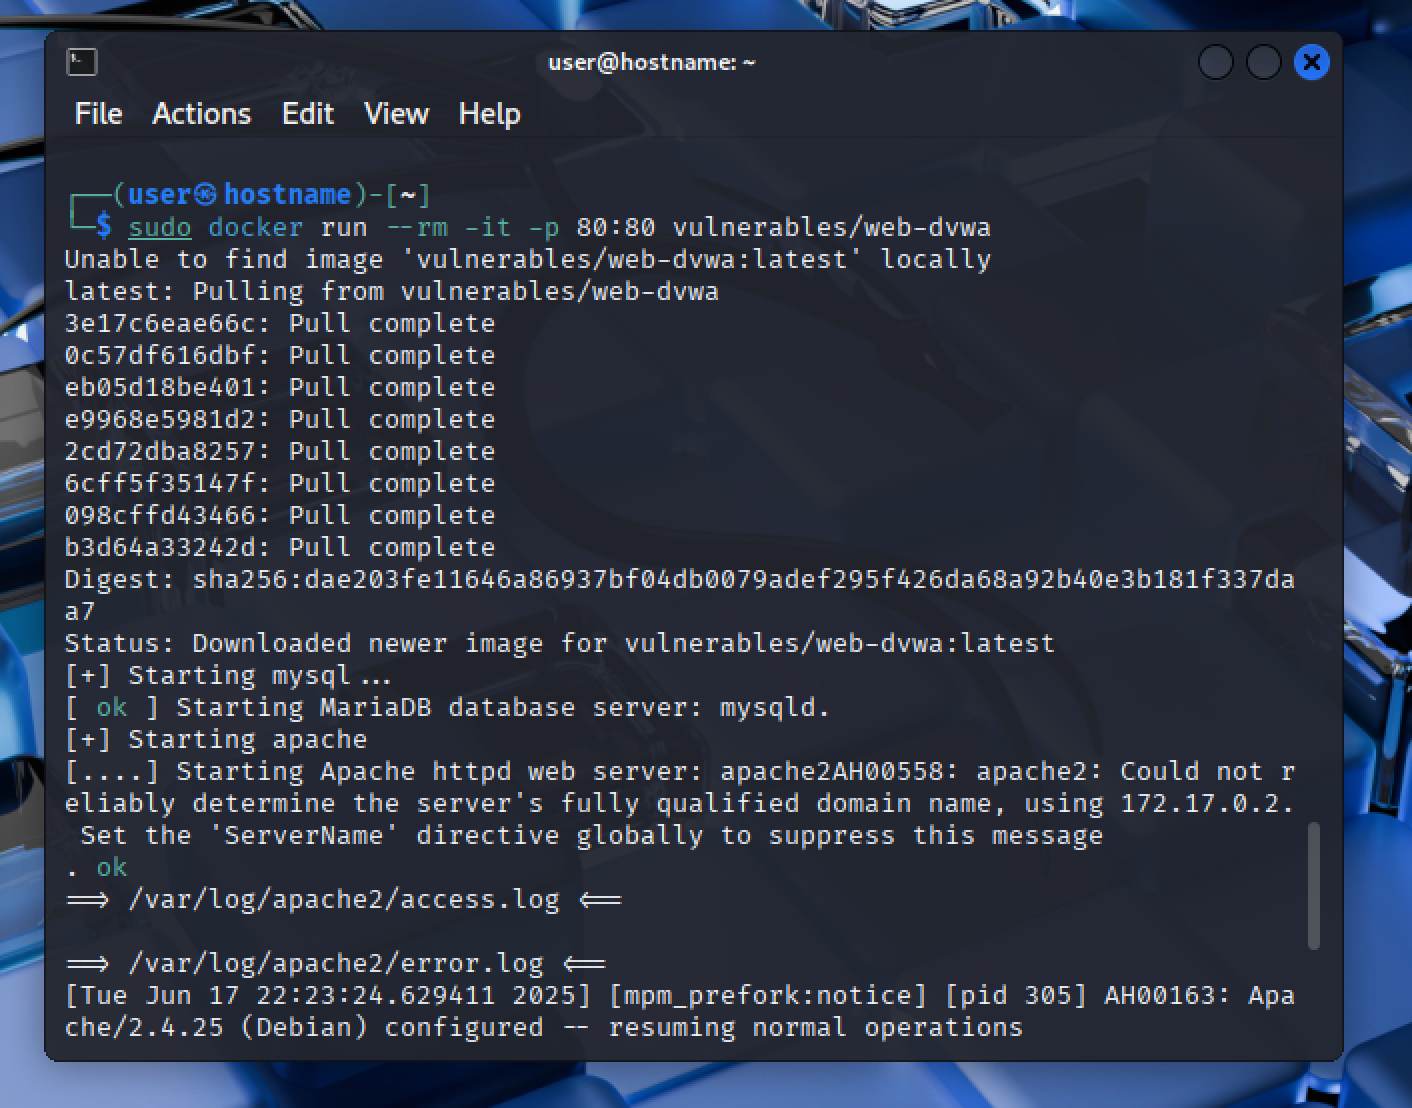Click the '/var/log/apache2/access.log' path

[x=344, y=899]
